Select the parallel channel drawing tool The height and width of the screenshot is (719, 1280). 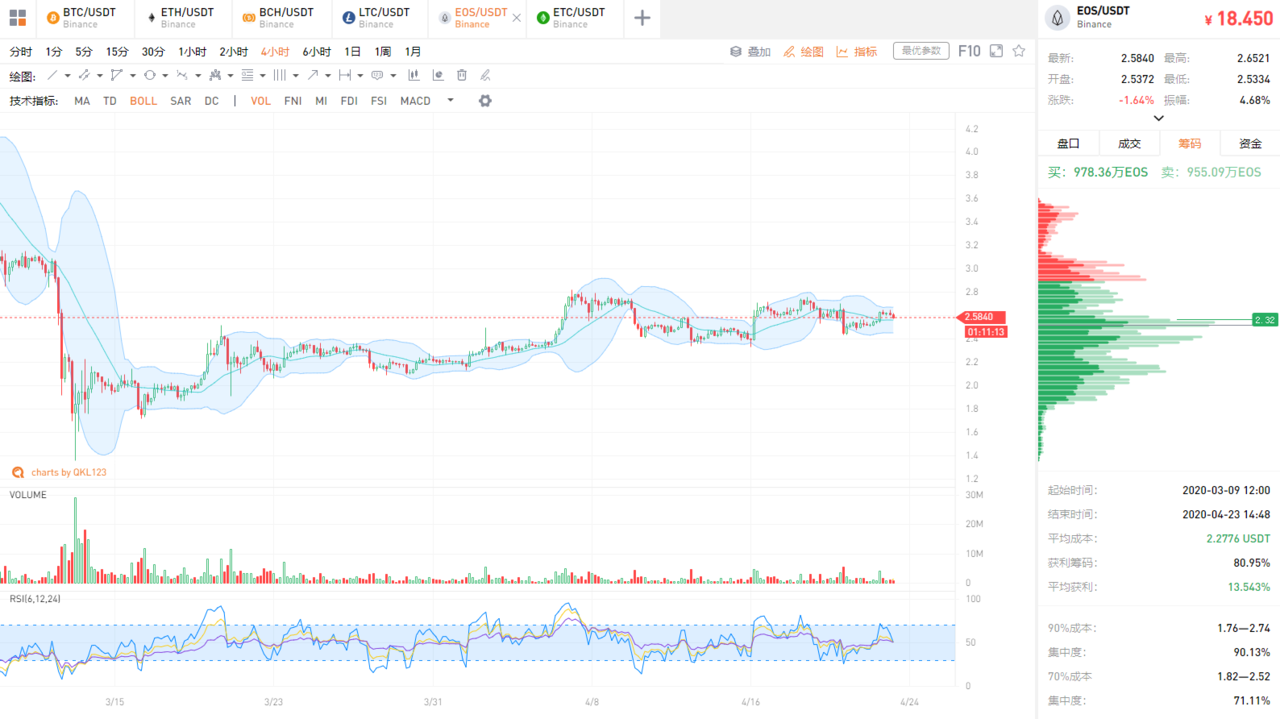click(84, 75)
